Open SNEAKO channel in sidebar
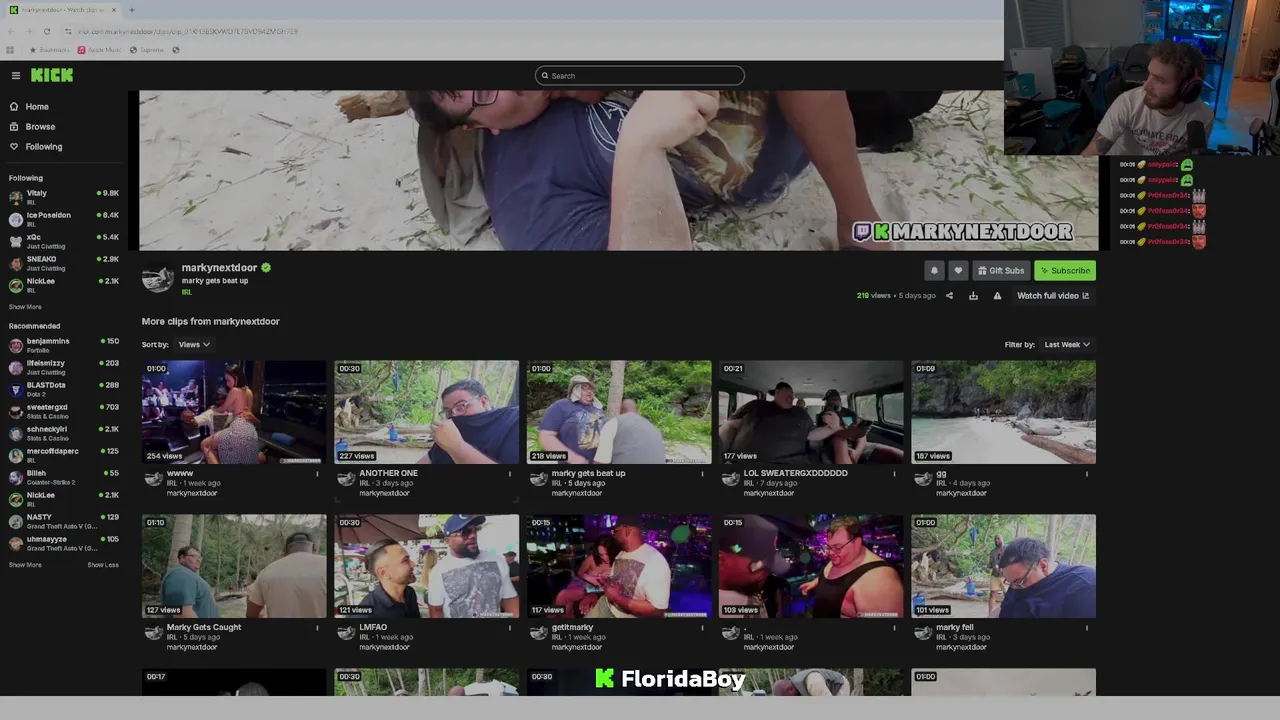 pos(64,263)
